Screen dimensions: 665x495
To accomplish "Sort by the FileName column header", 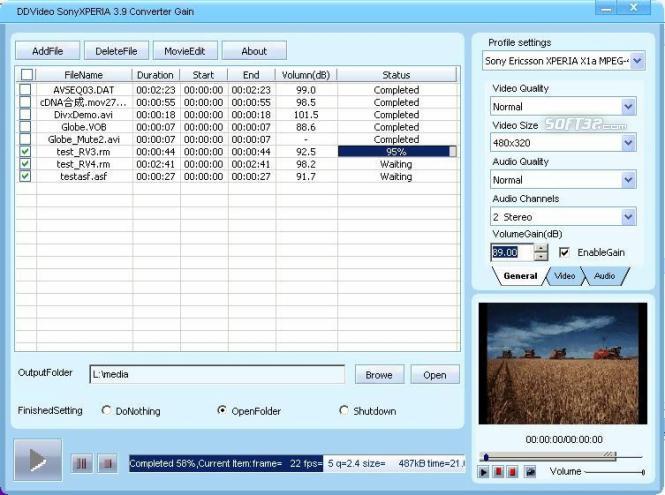I will (x=84, y=75).
